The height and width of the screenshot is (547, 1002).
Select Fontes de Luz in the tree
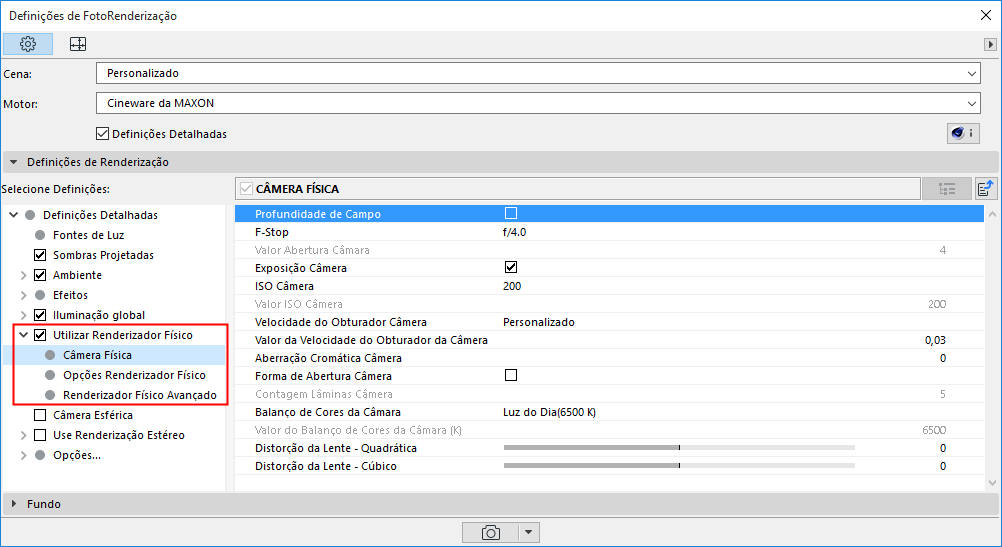(88, 235)
